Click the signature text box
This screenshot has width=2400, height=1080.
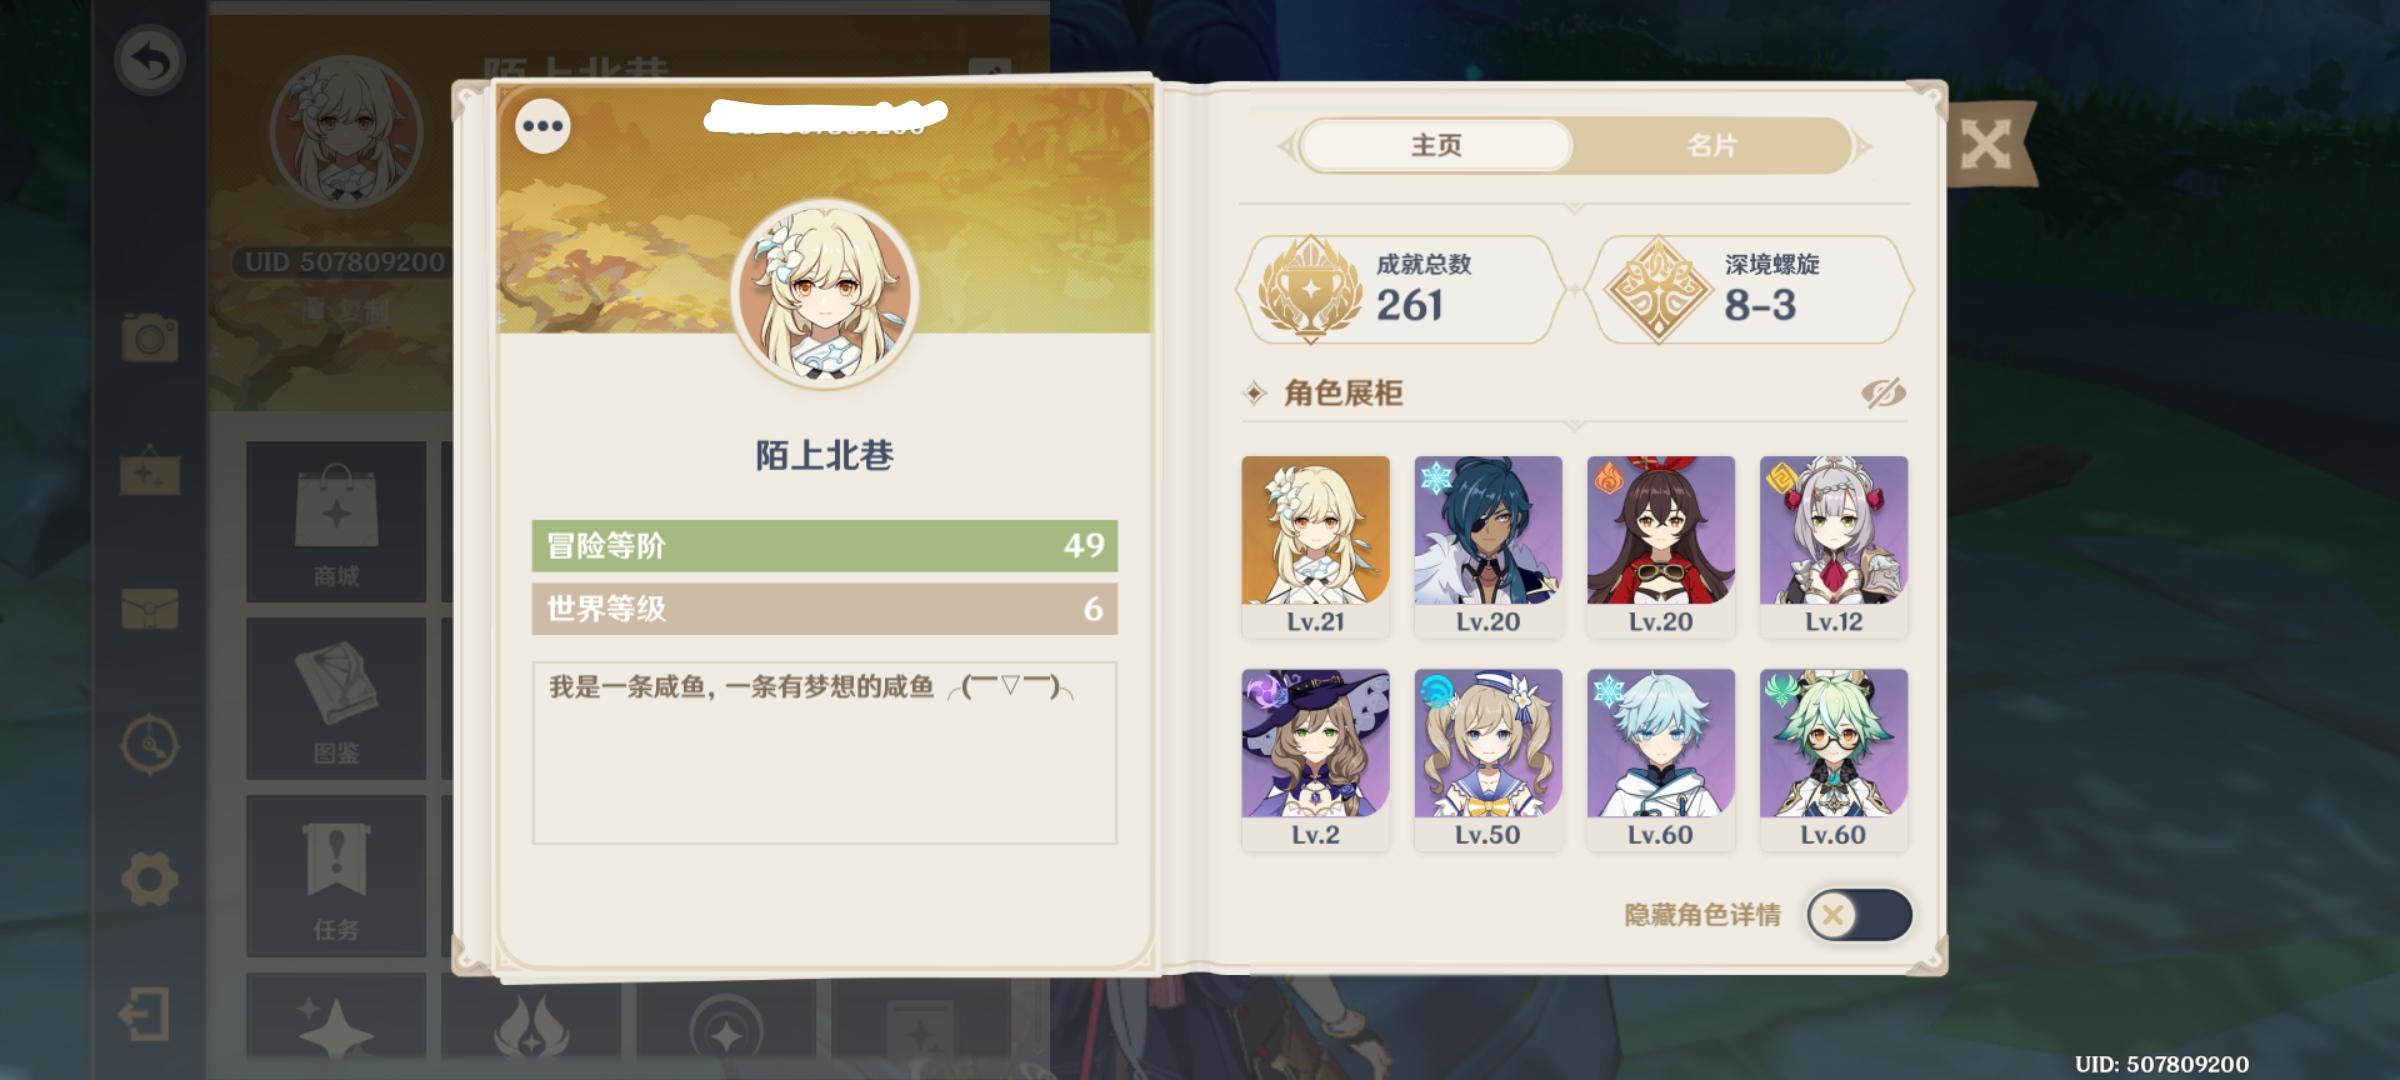click(824, 753)
